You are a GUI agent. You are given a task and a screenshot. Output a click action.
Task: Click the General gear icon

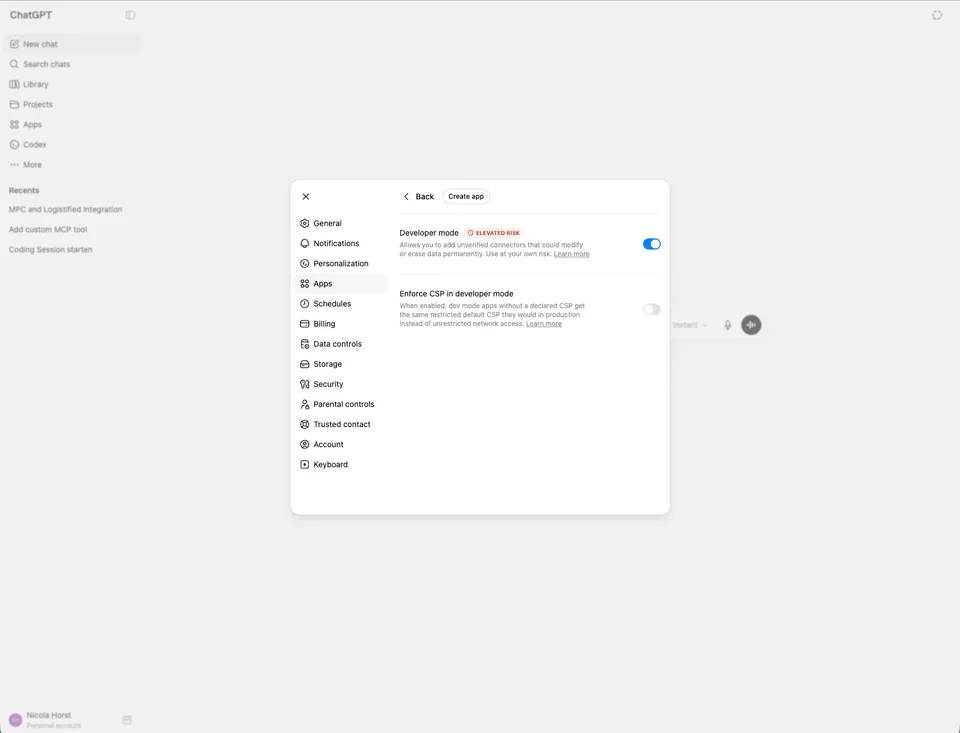click(x=304, y=224)
